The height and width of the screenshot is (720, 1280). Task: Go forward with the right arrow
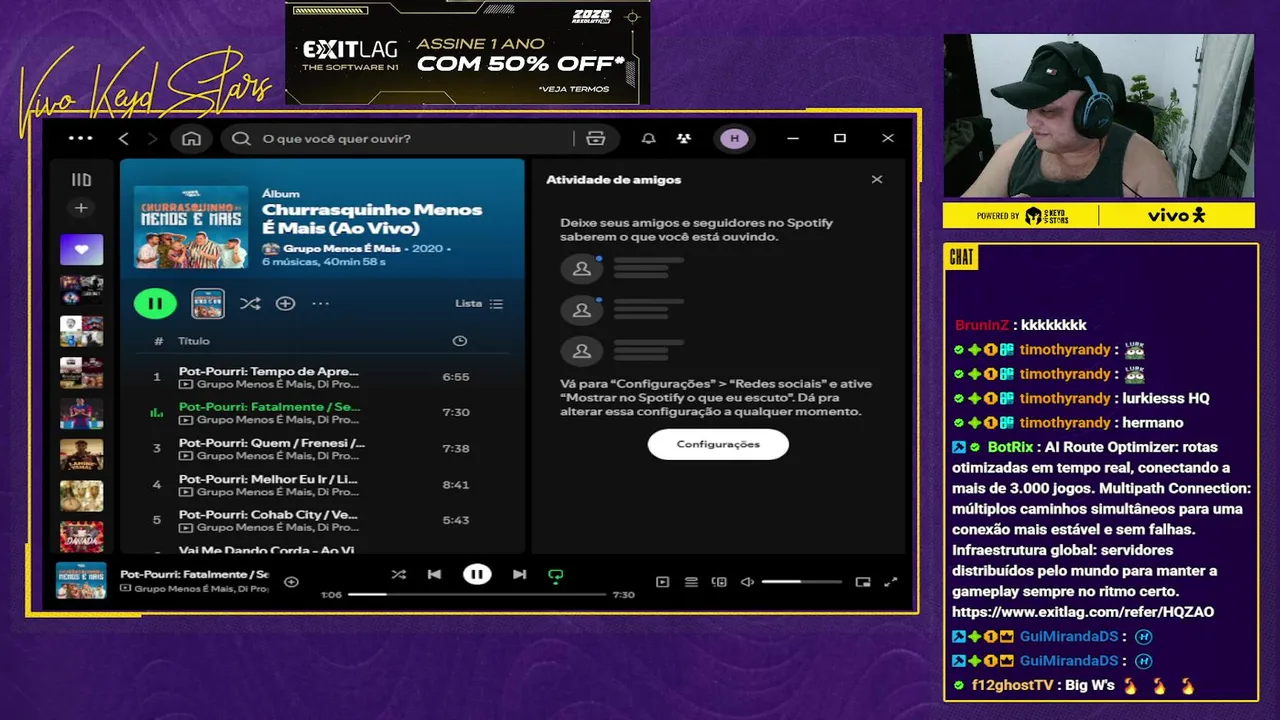152,138
